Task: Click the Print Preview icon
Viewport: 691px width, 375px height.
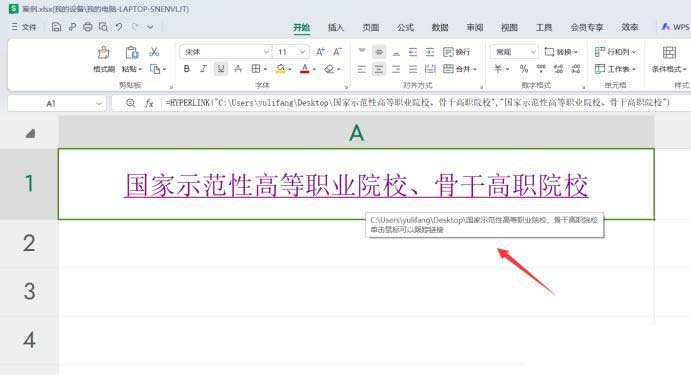Action: tap(103, 27)
